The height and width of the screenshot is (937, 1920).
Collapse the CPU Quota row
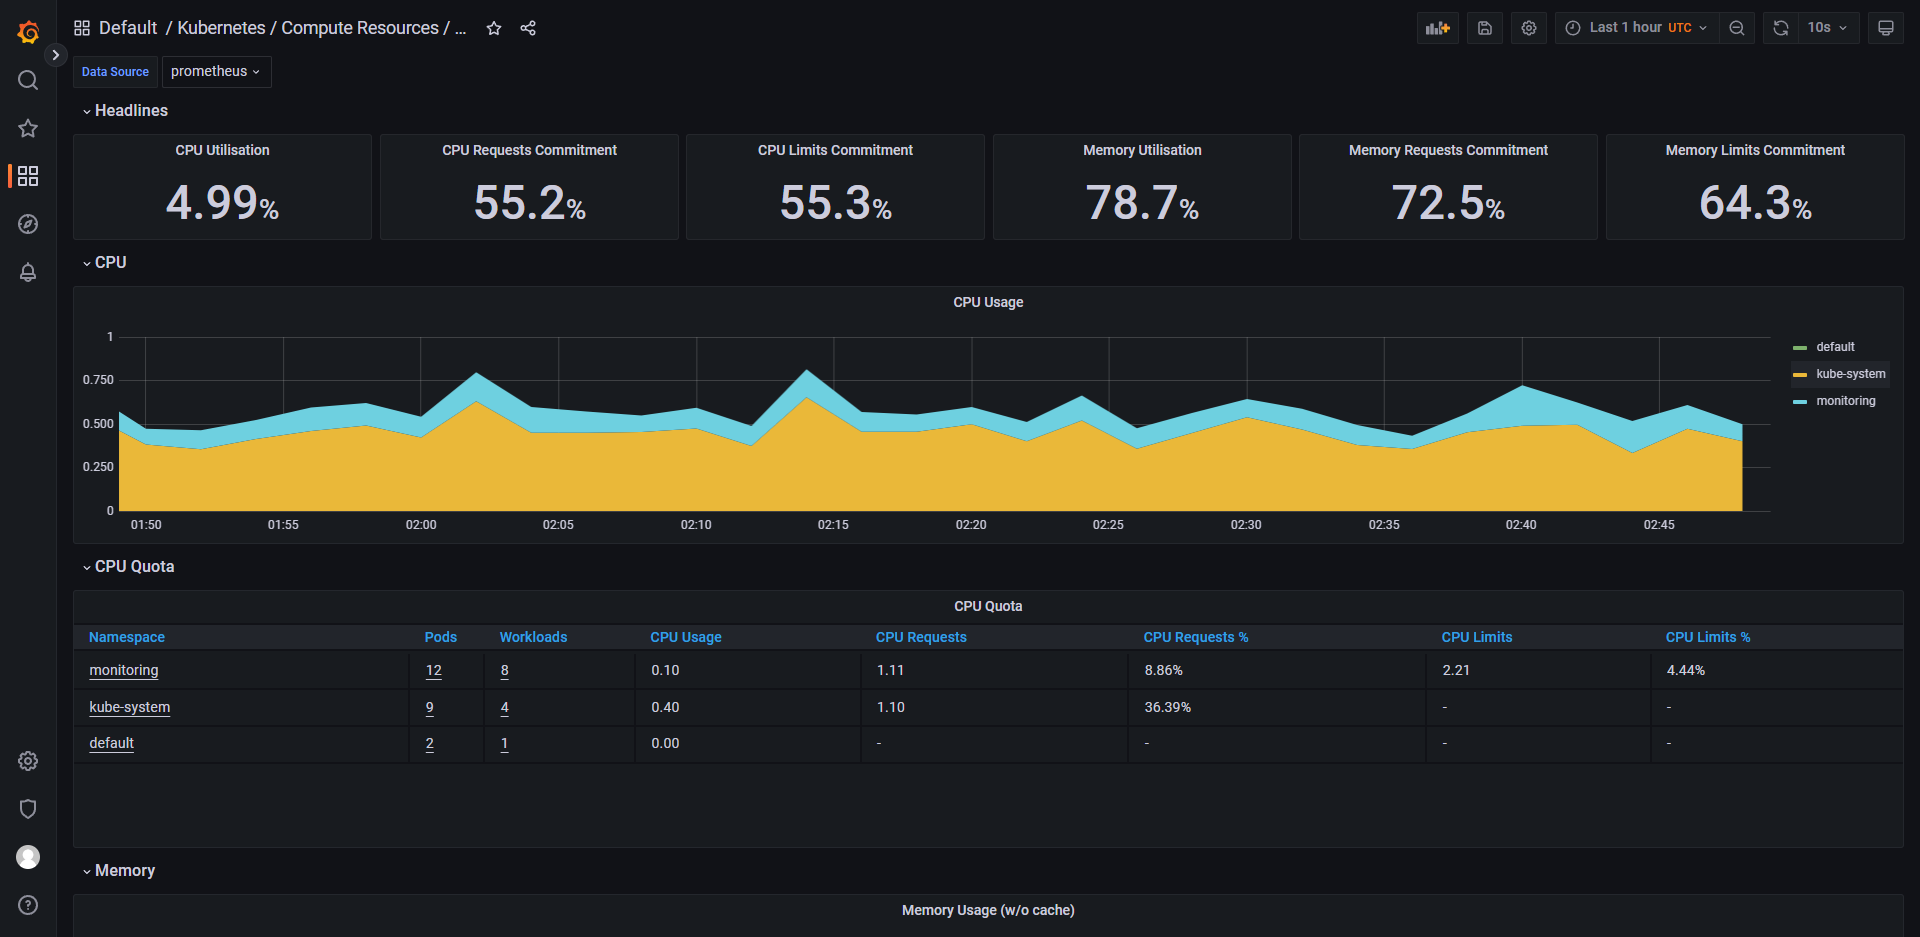[134, 567]
